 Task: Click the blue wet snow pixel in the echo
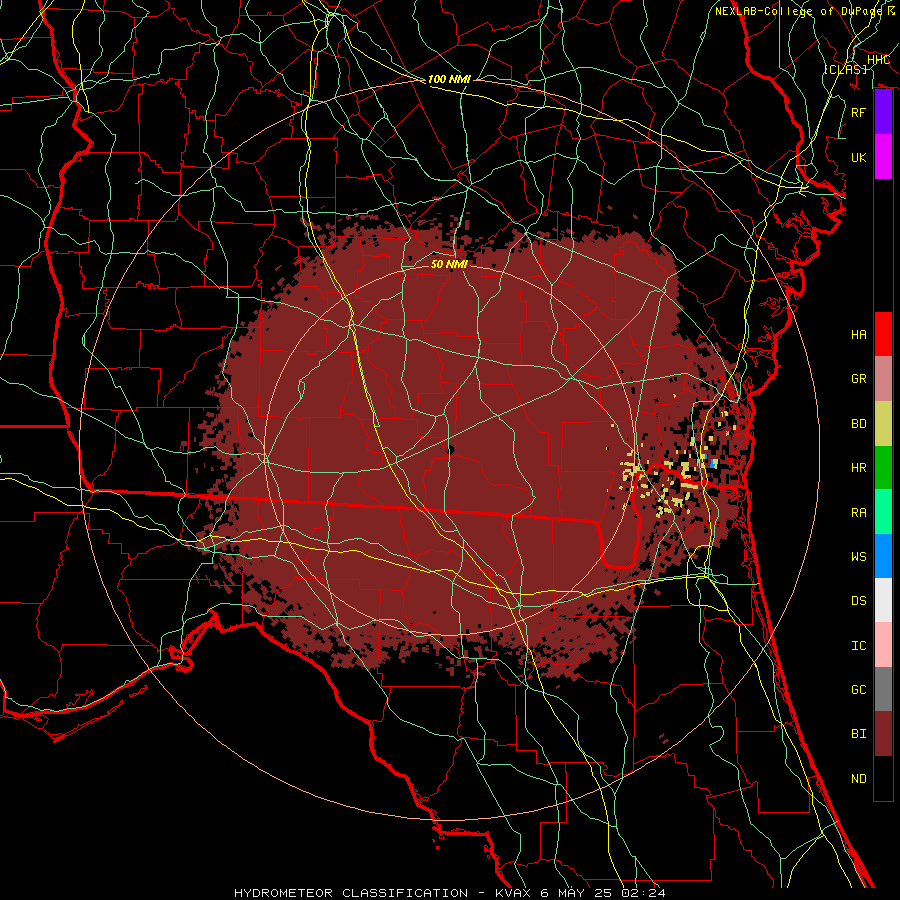pos(713,463)
